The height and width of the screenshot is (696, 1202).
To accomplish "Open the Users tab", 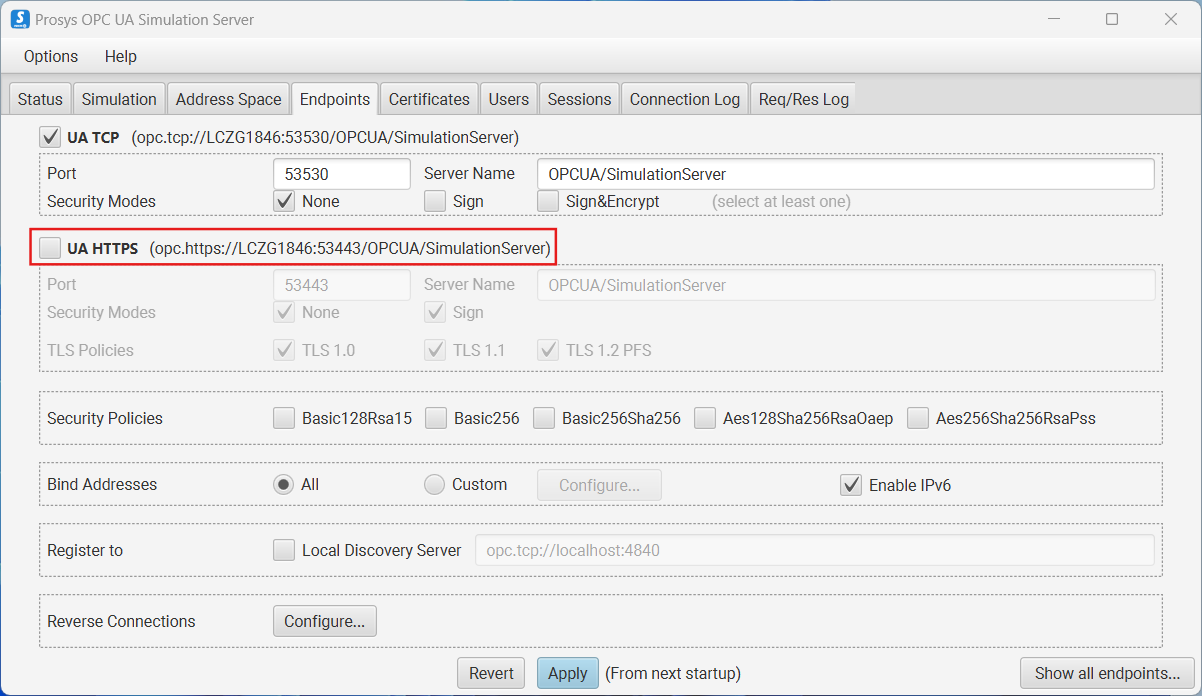I will pyautogui.click(x=509, y=99).
